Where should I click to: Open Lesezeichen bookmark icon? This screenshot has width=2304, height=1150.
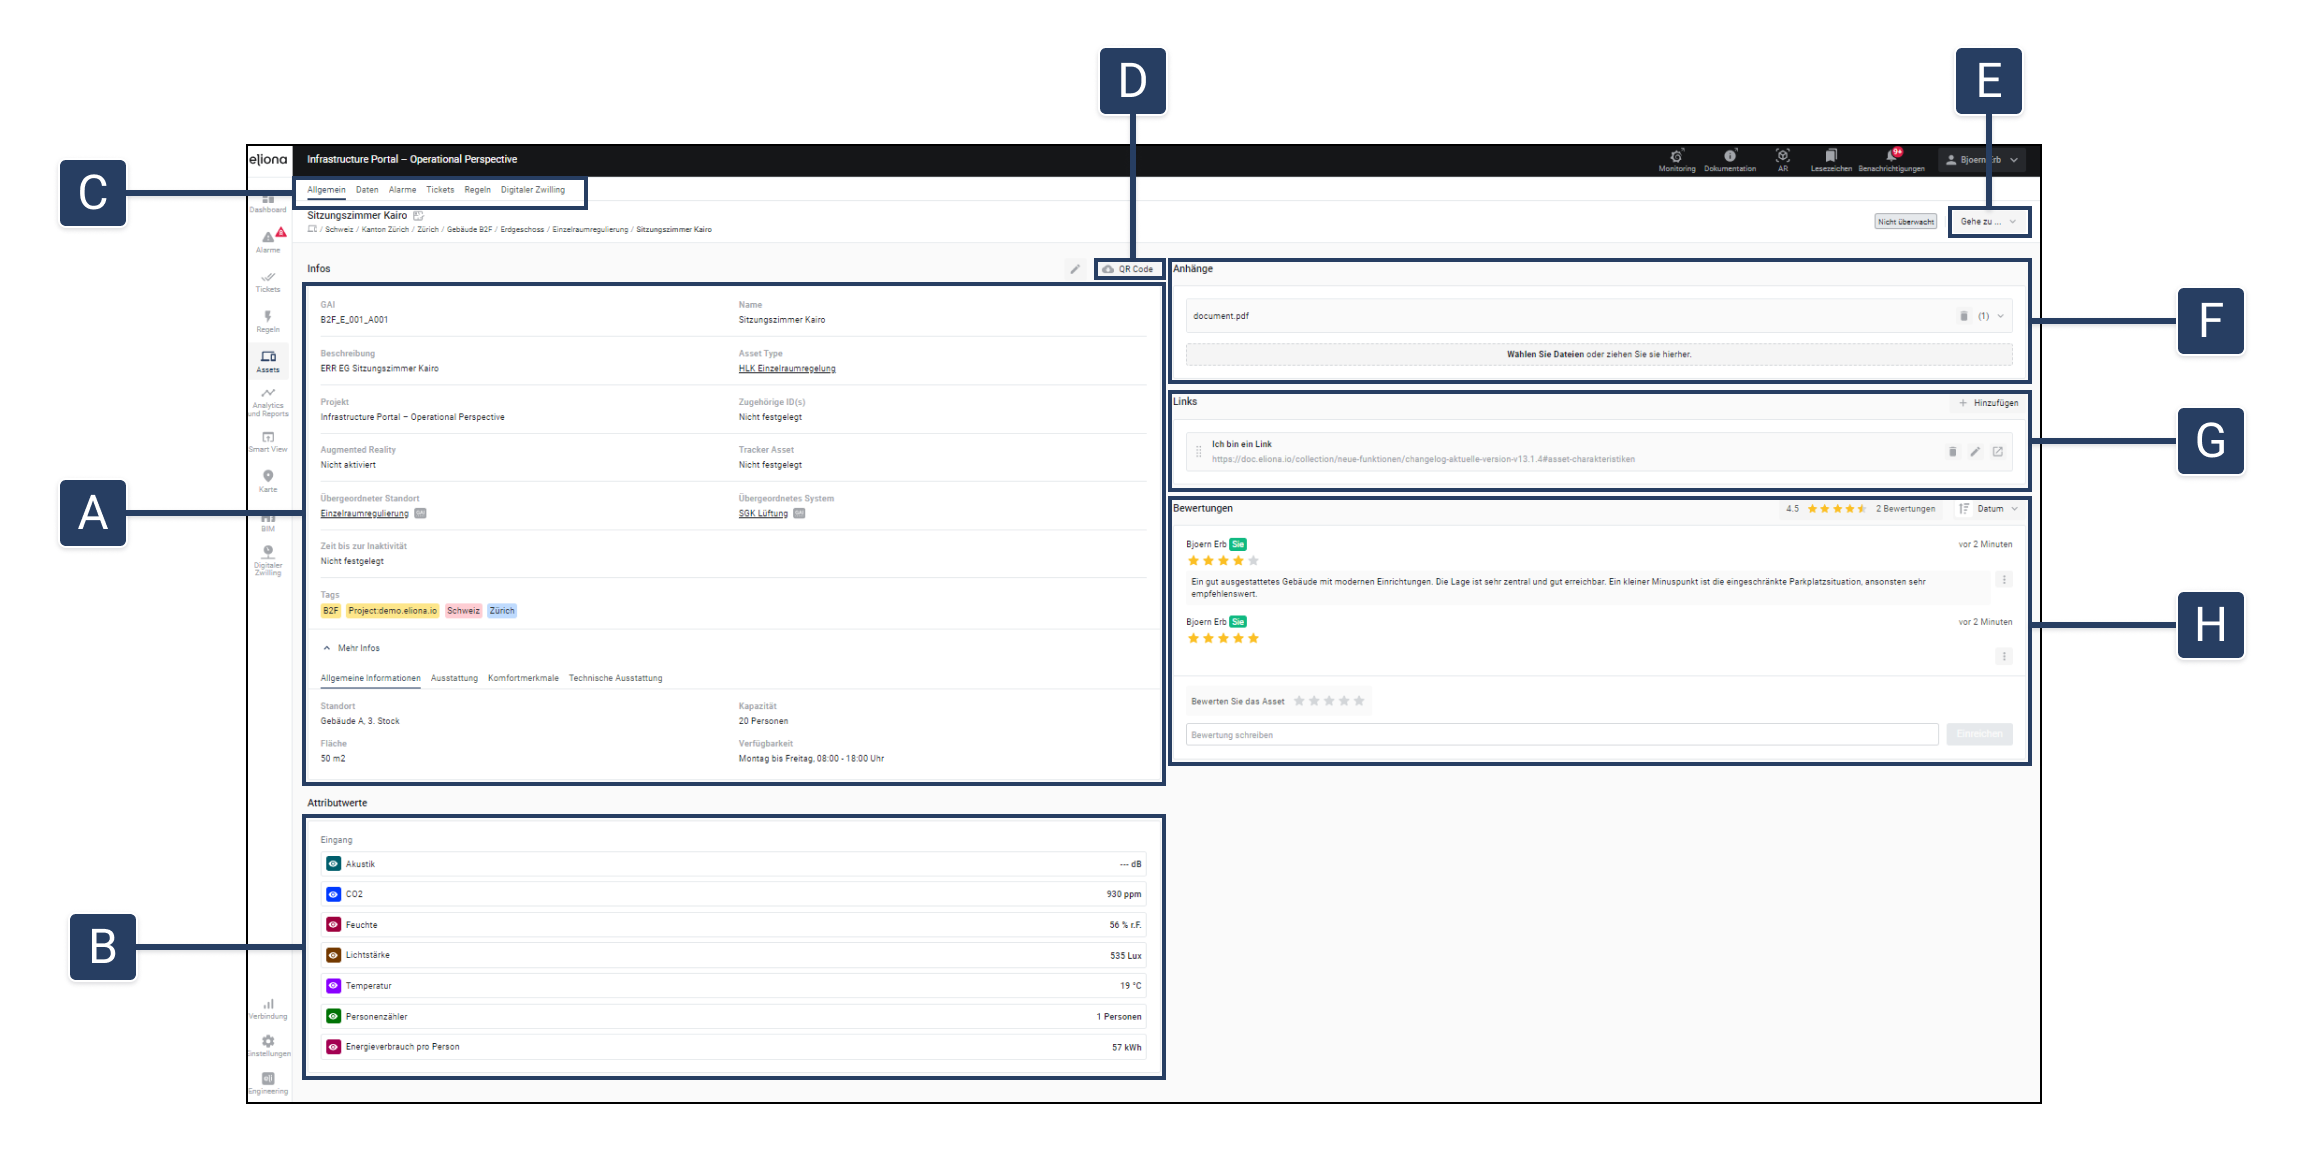(1830, 156)
